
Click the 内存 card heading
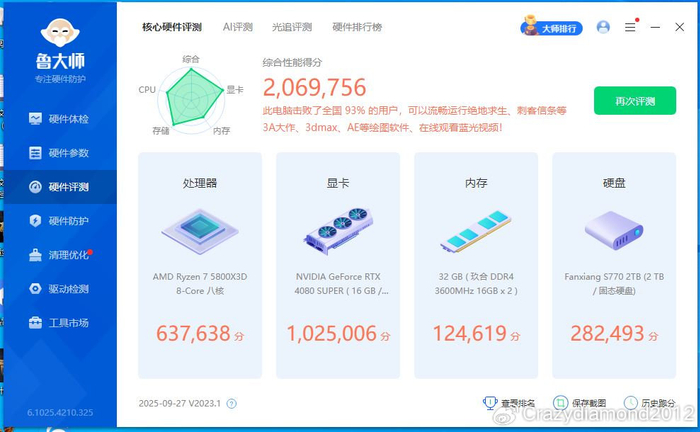coord(476,183)
